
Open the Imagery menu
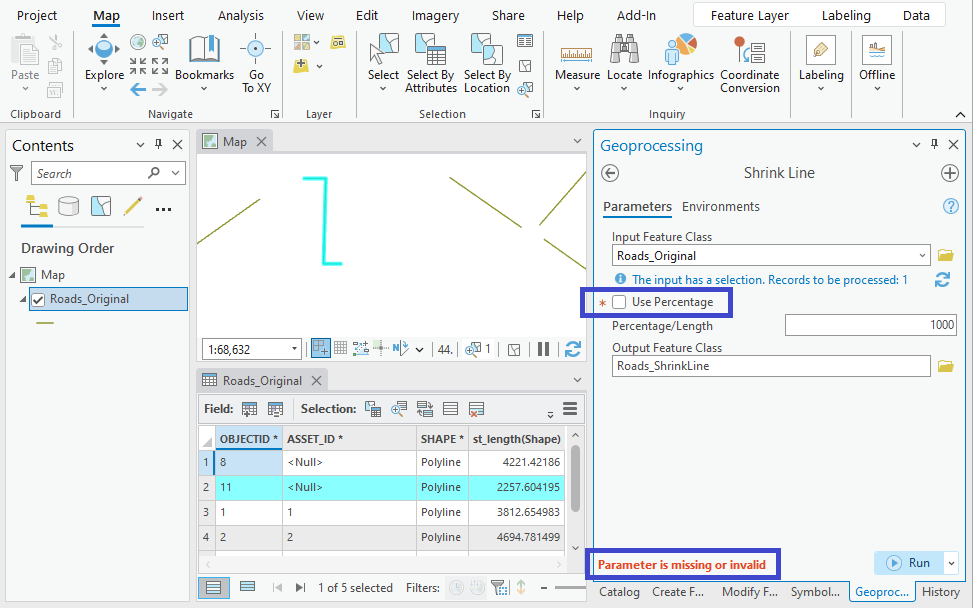coord(434,15)
